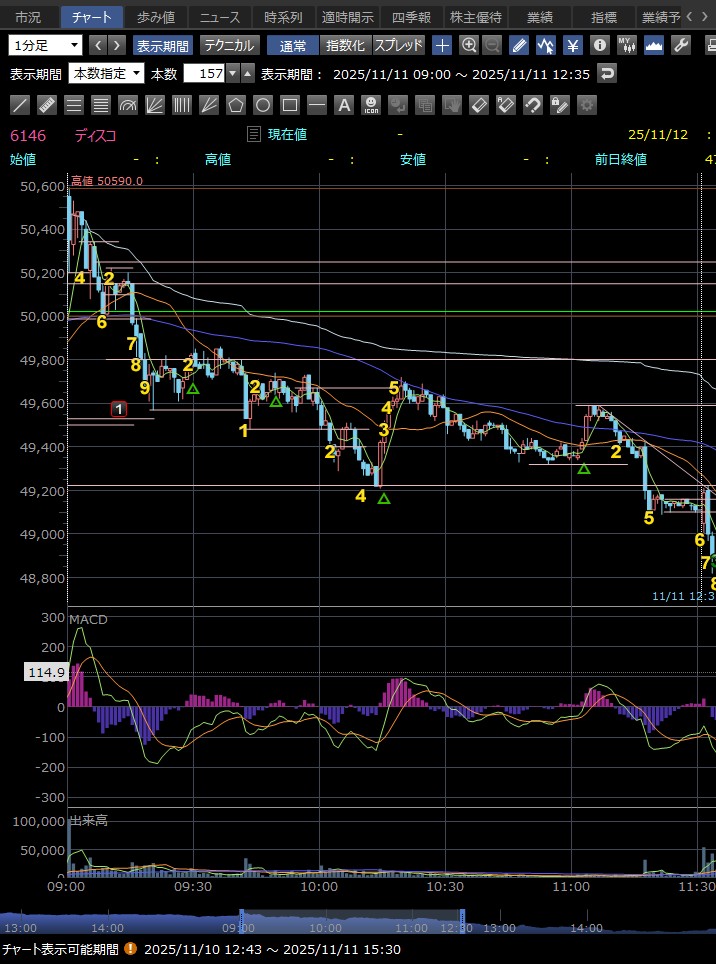716x964 pixels.
Task: Toggle the crosshair cursor button
Action: pyautogui.click(x=442, y=45)
